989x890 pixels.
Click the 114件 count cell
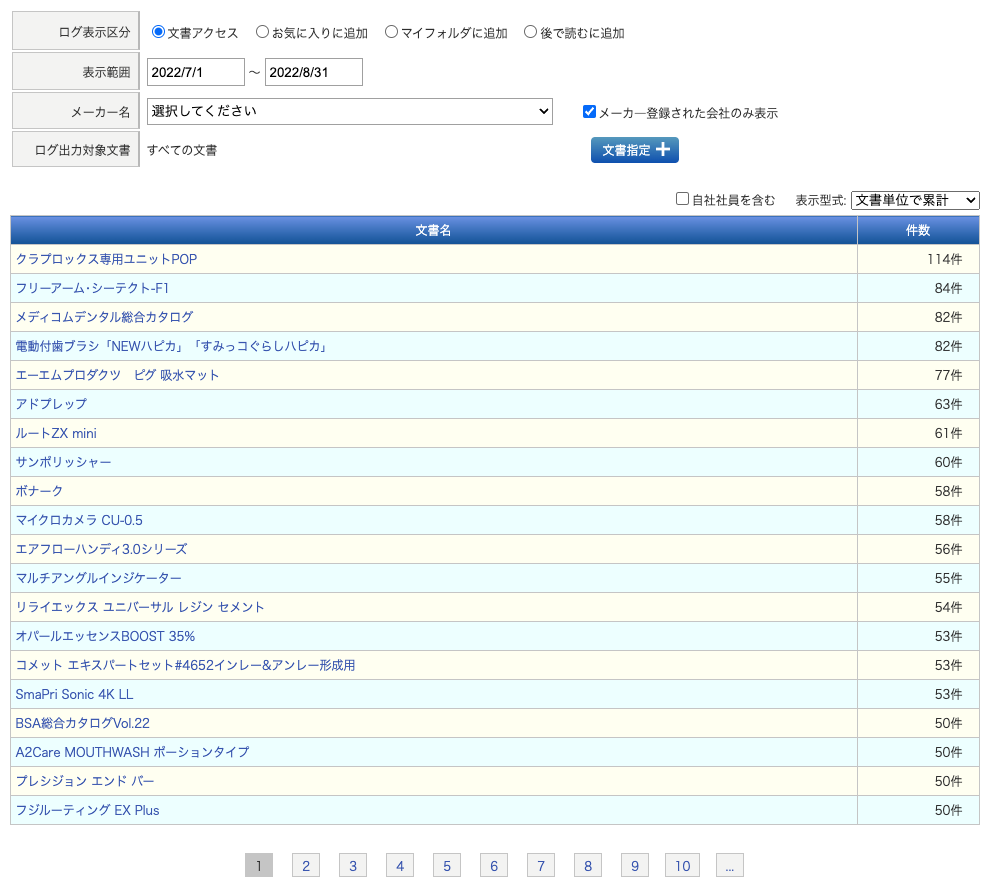(918, 259)
